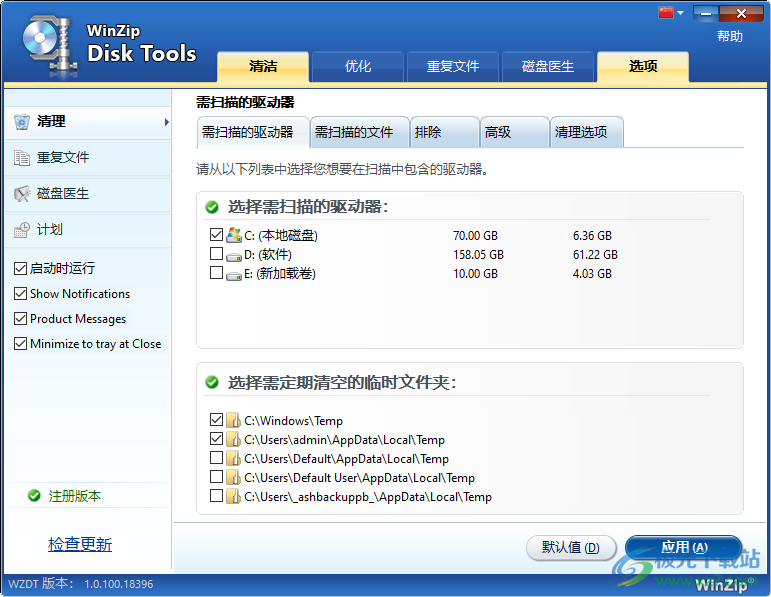The height and width of the screenshot is (597, 771).
Task: Click the WinZip Disk Tools logo icon
Action: click(50, 46)
